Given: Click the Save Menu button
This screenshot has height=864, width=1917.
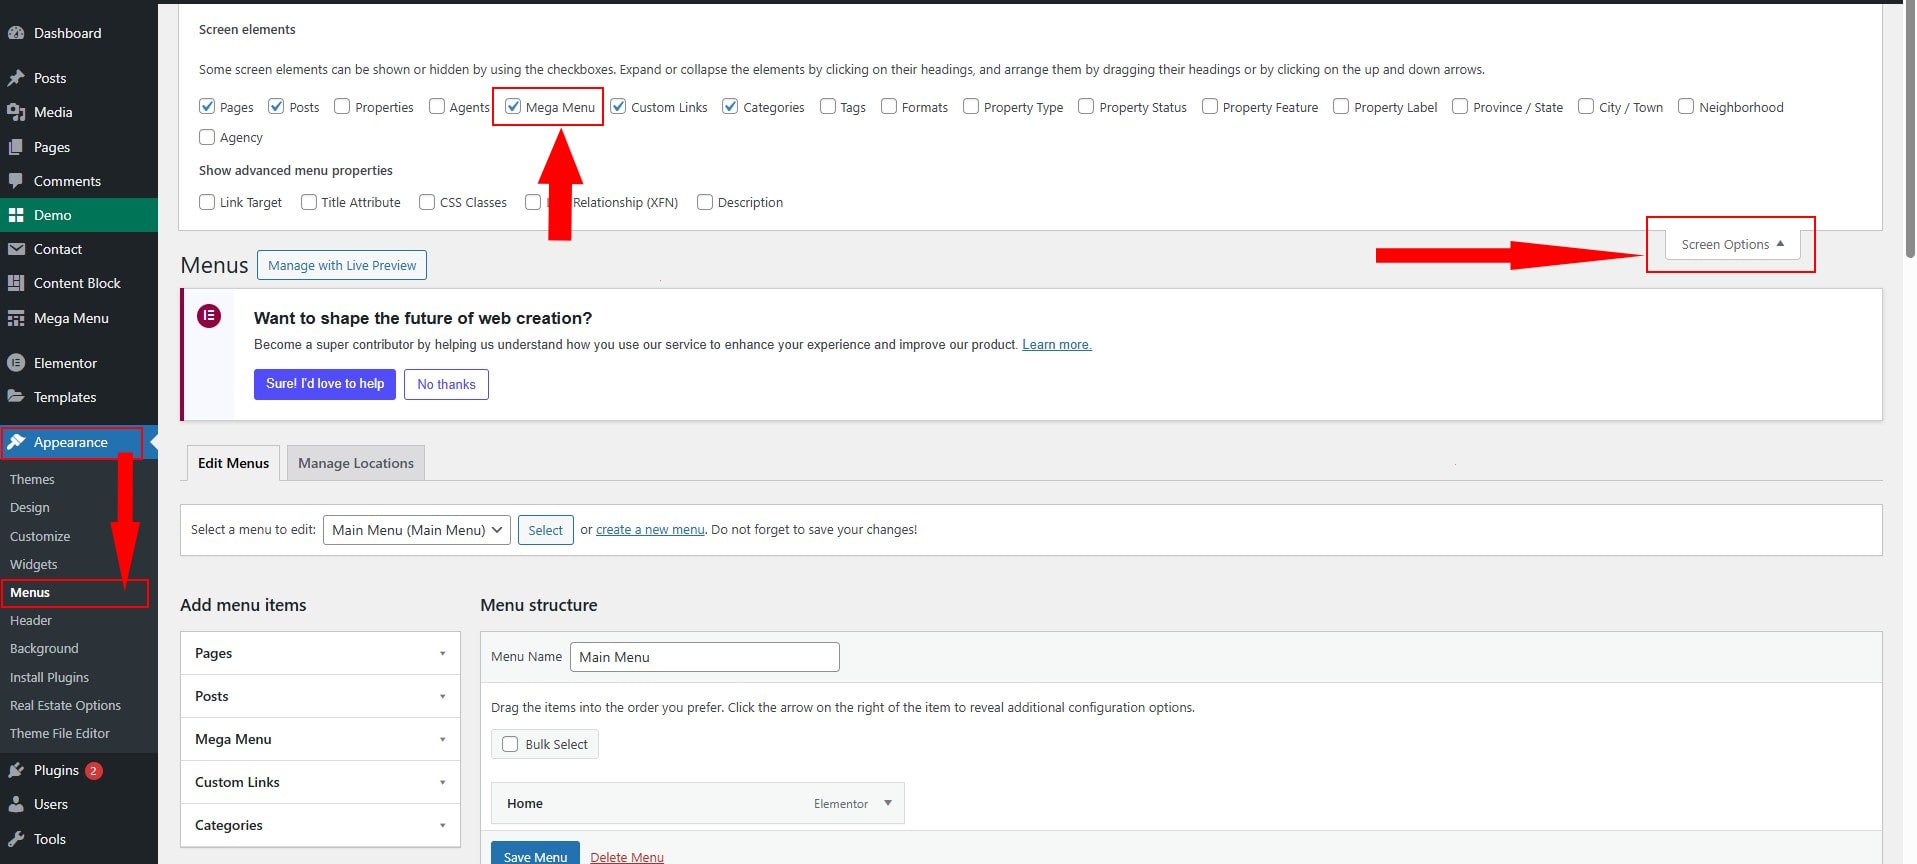Looking at the screenshot, I should [535, 855].
